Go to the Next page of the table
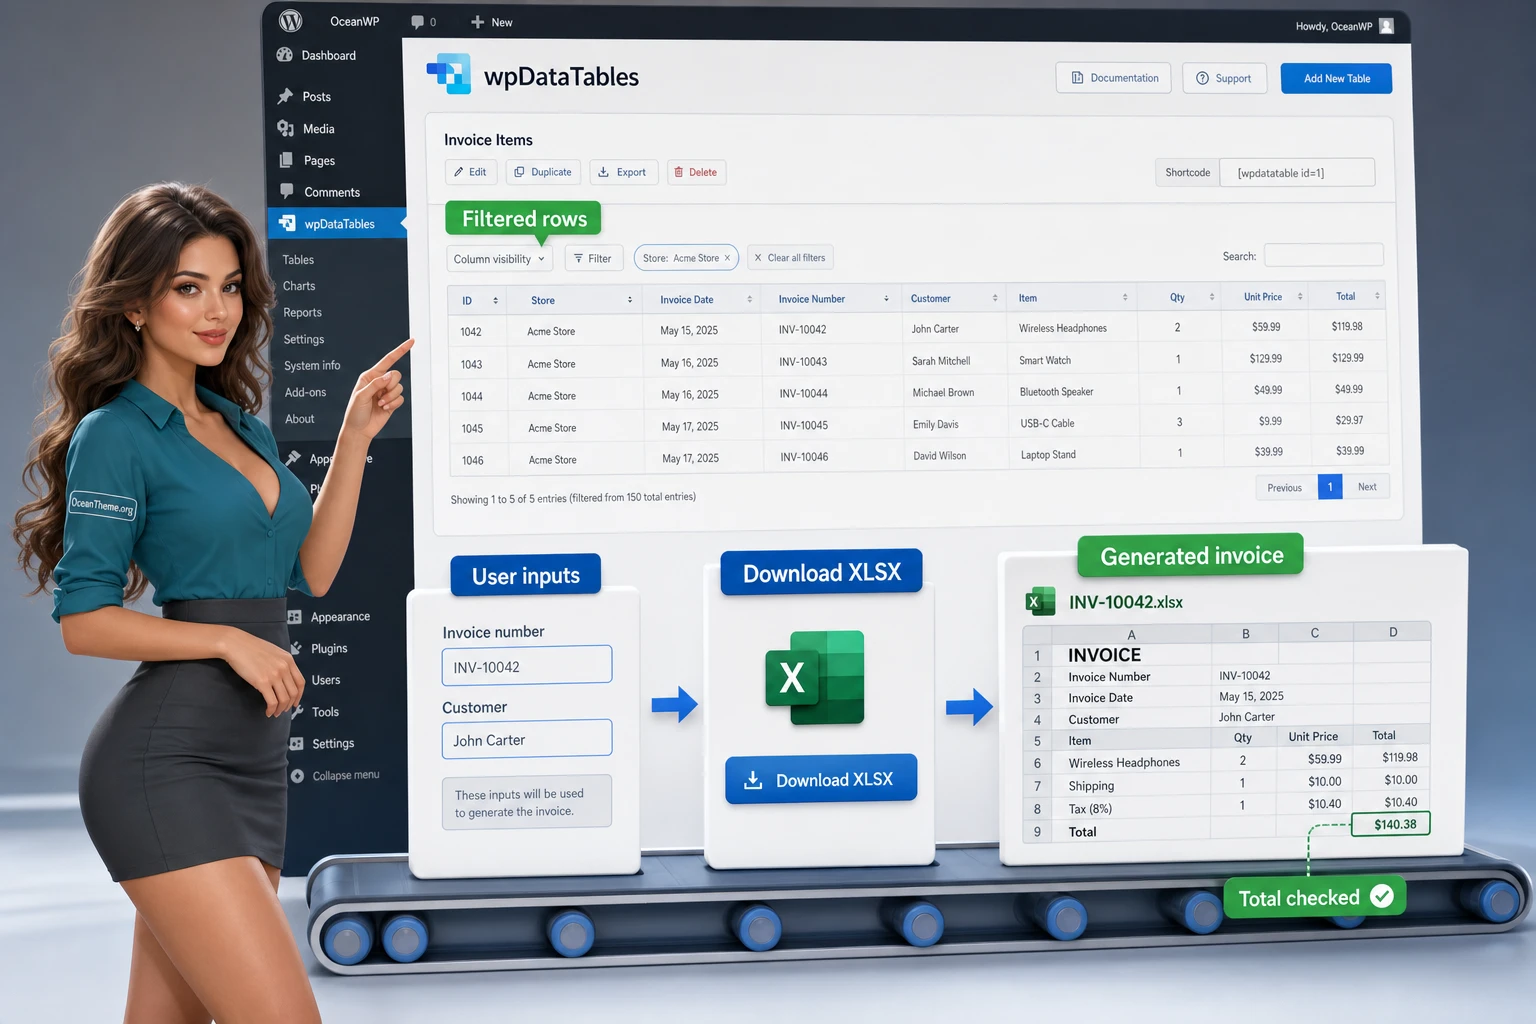Image resolution: width=1536 pixels, height=1024 pixels. pyautogui.click(x=1366, y=487)
